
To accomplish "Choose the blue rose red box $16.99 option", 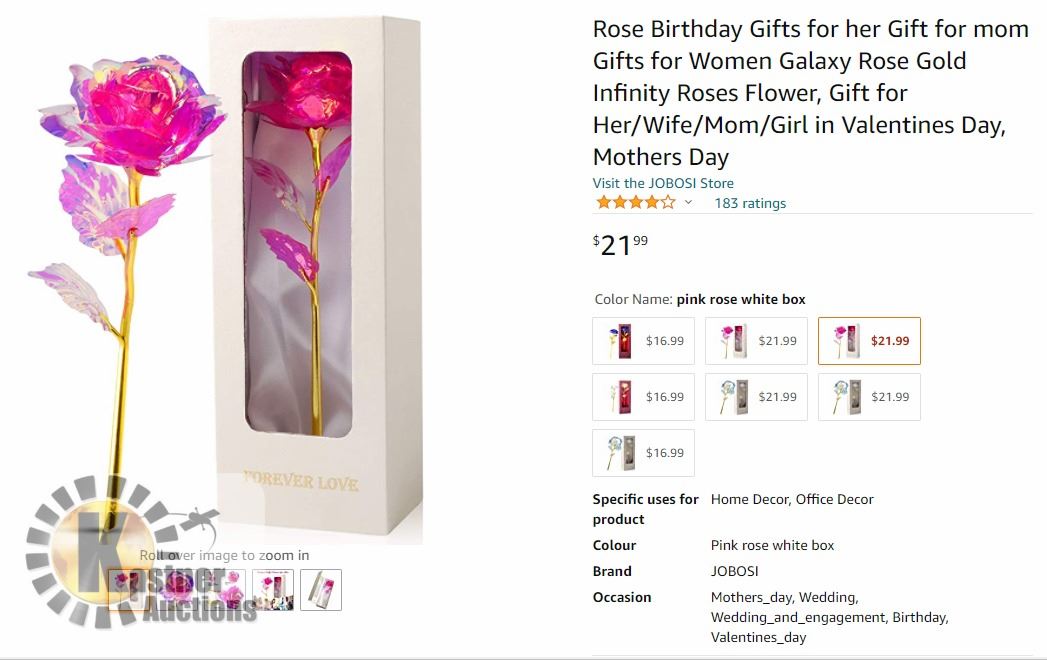I will pyautogui.click(x=643, y=341).
